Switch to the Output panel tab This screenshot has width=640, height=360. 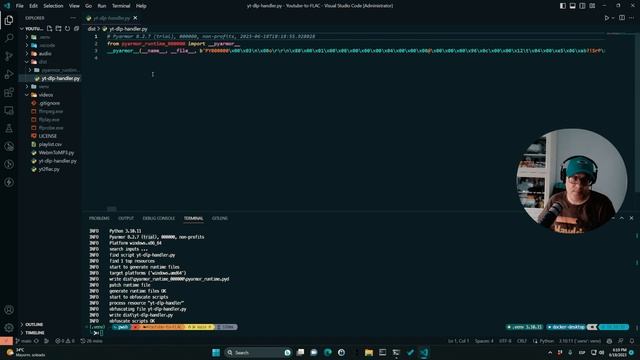click(126, 218)
